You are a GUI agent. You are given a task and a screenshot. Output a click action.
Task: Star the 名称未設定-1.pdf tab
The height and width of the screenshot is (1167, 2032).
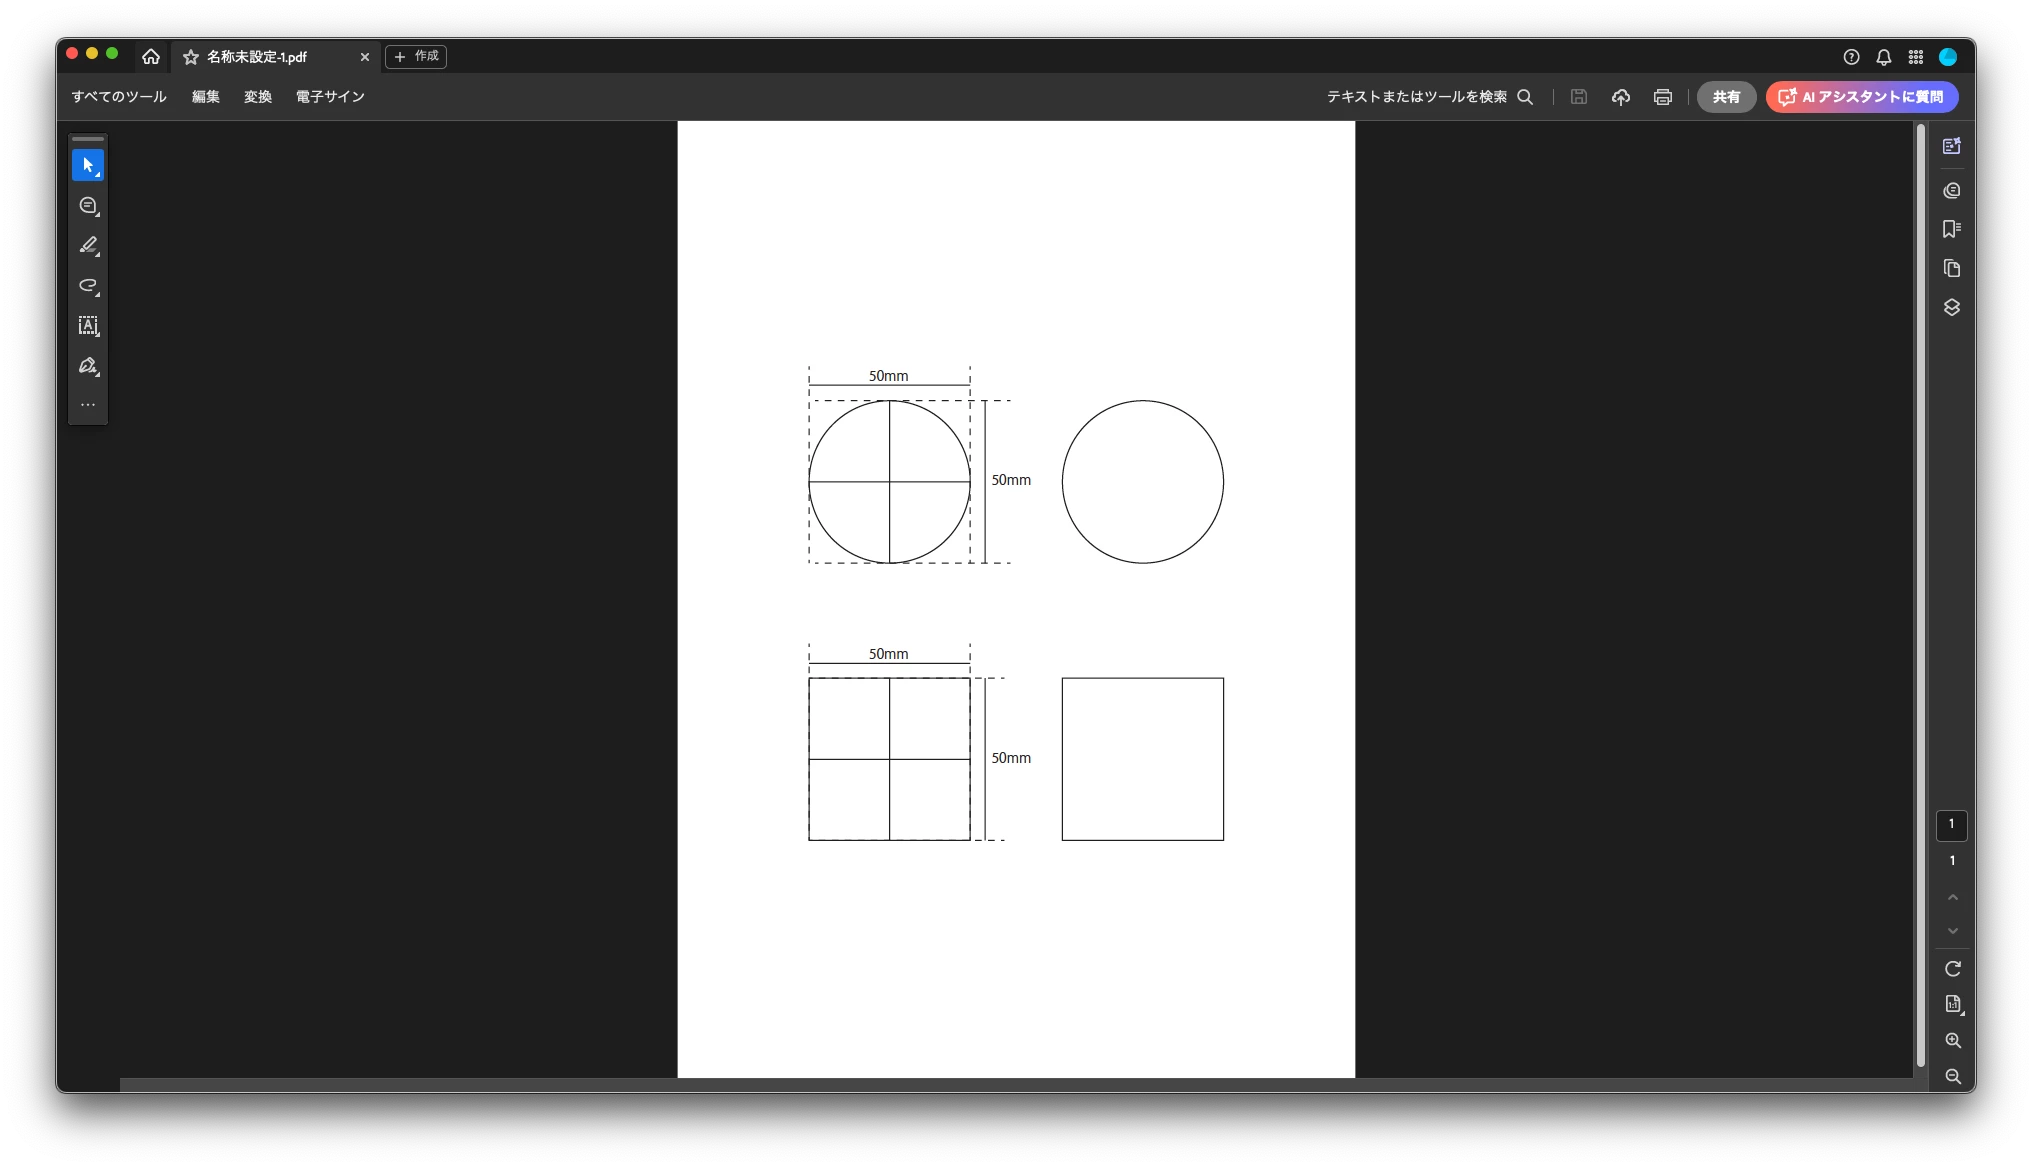(191, 57)
